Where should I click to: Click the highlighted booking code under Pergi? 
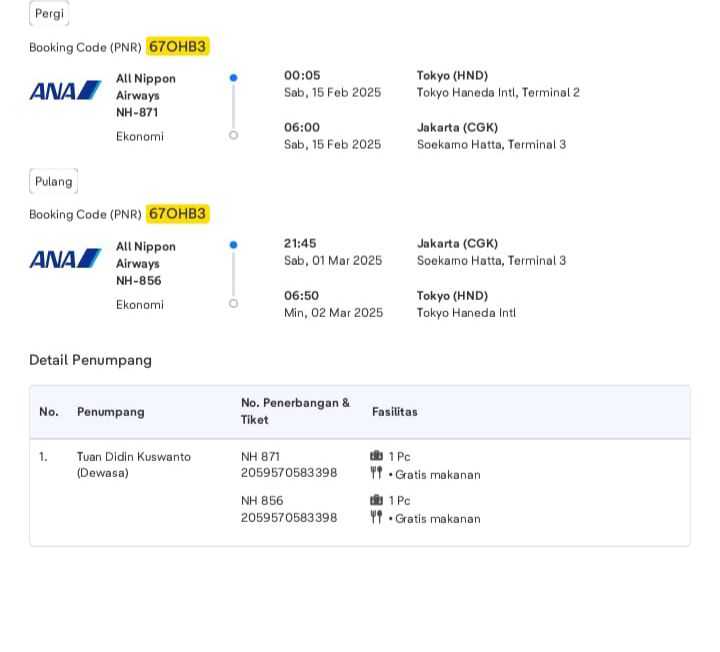[x=177, y=46]
